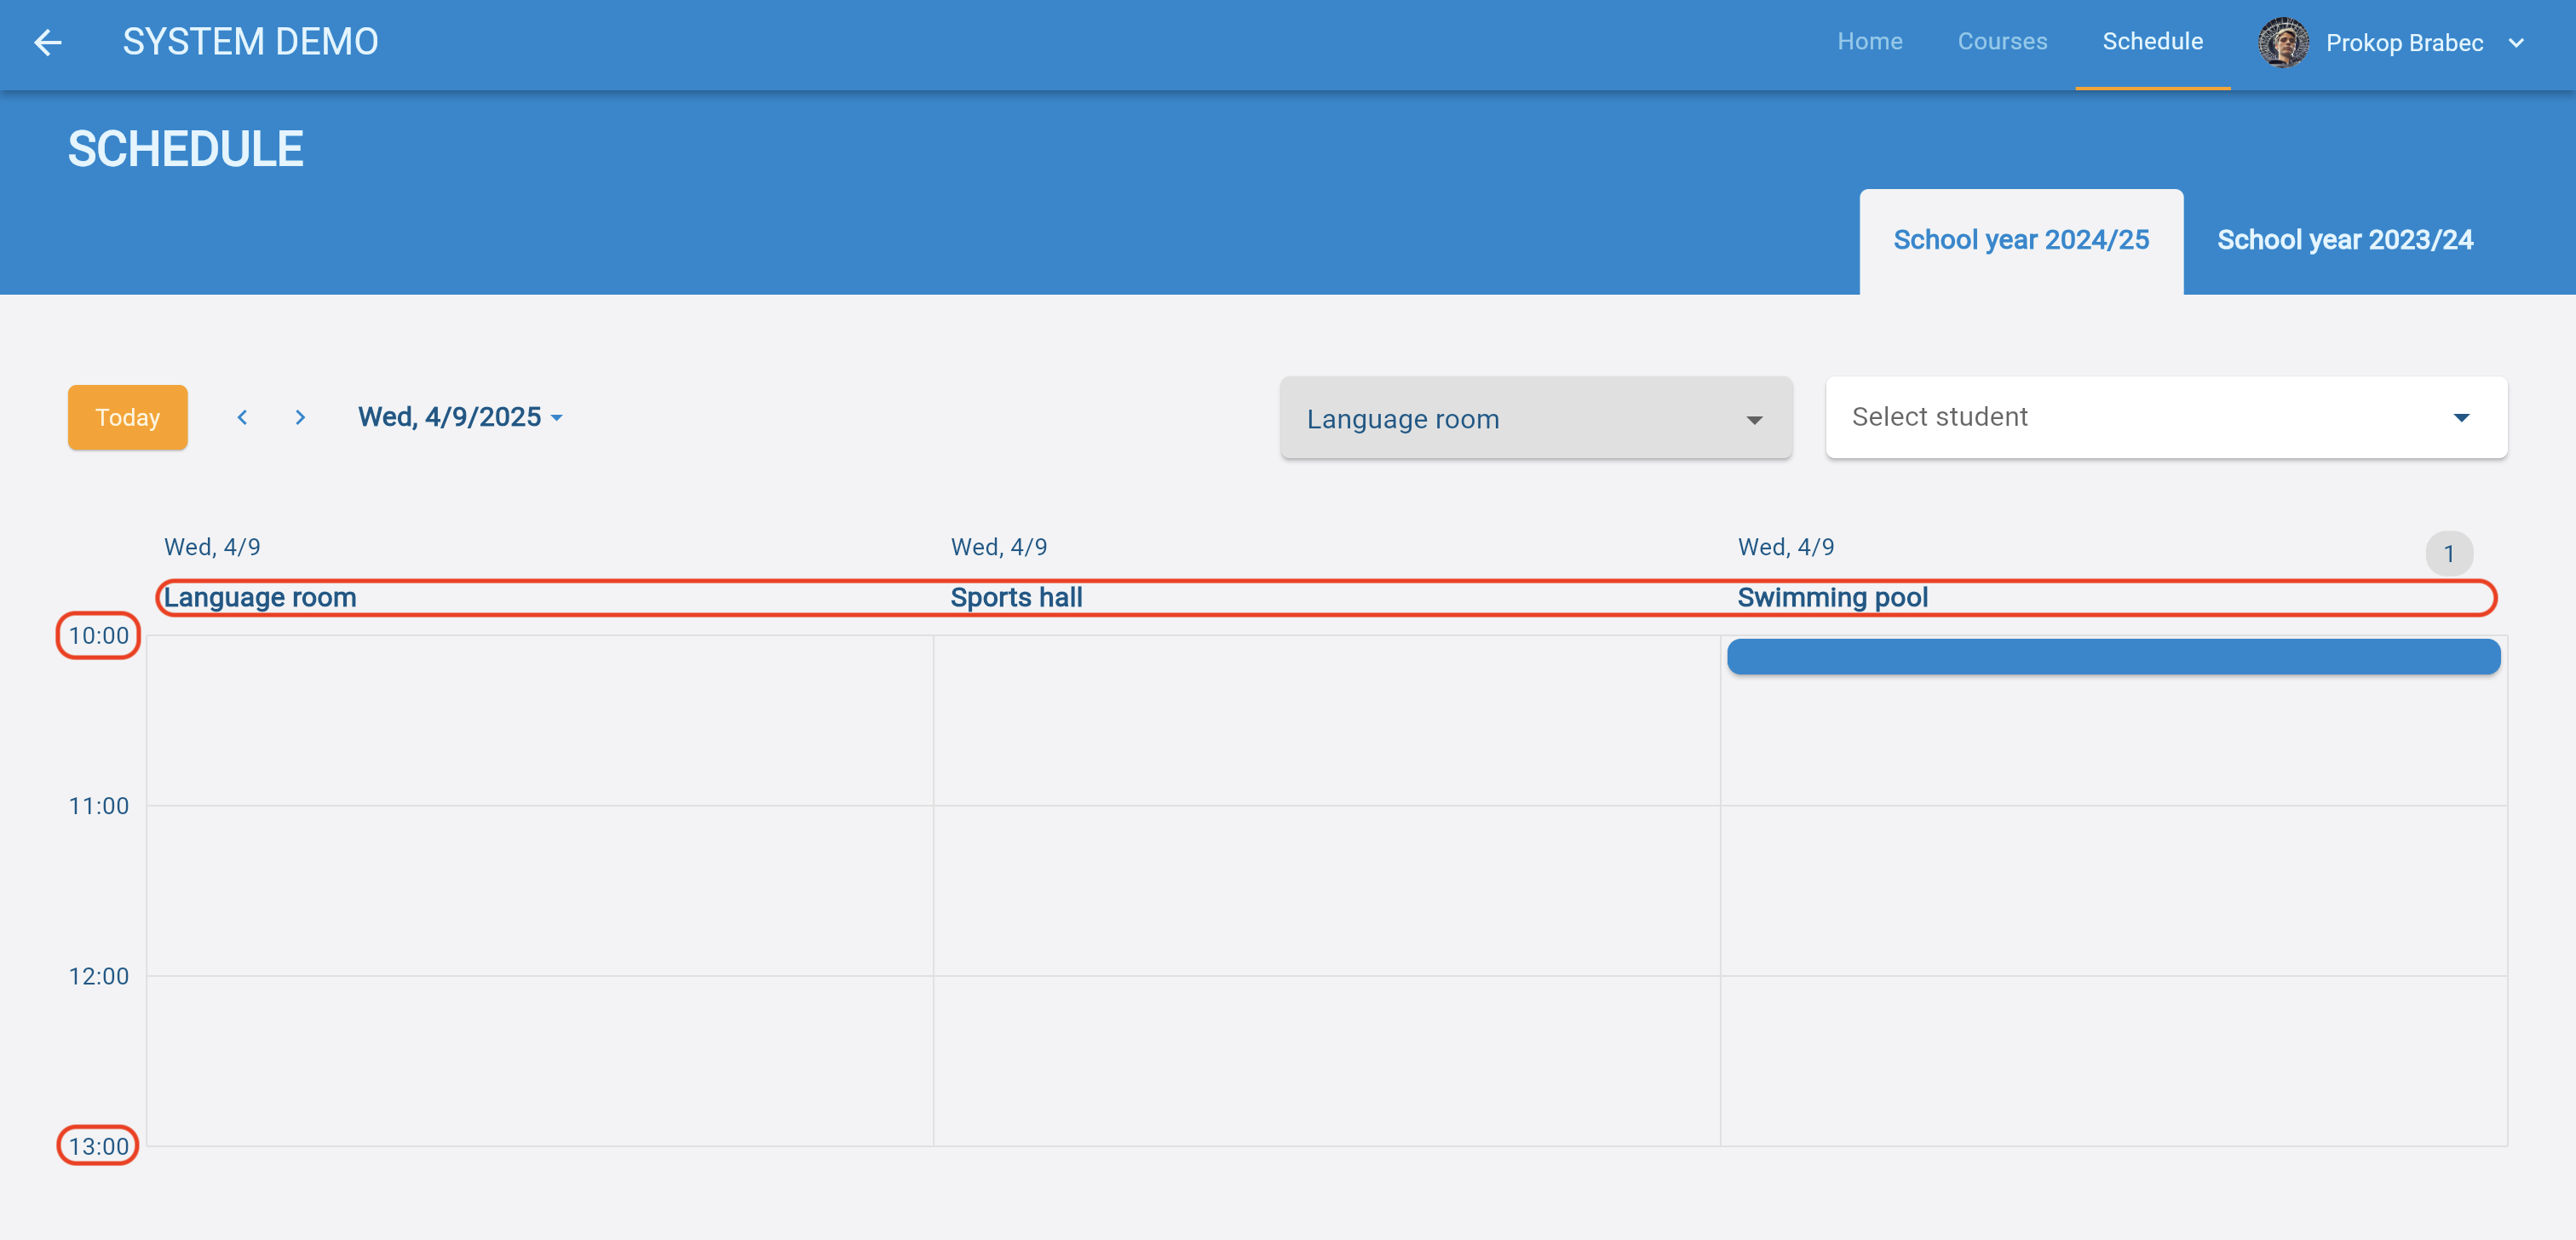Click the Sports hall column header
Screen dimensions: 2576x1240
click(x=1016, y=597)
